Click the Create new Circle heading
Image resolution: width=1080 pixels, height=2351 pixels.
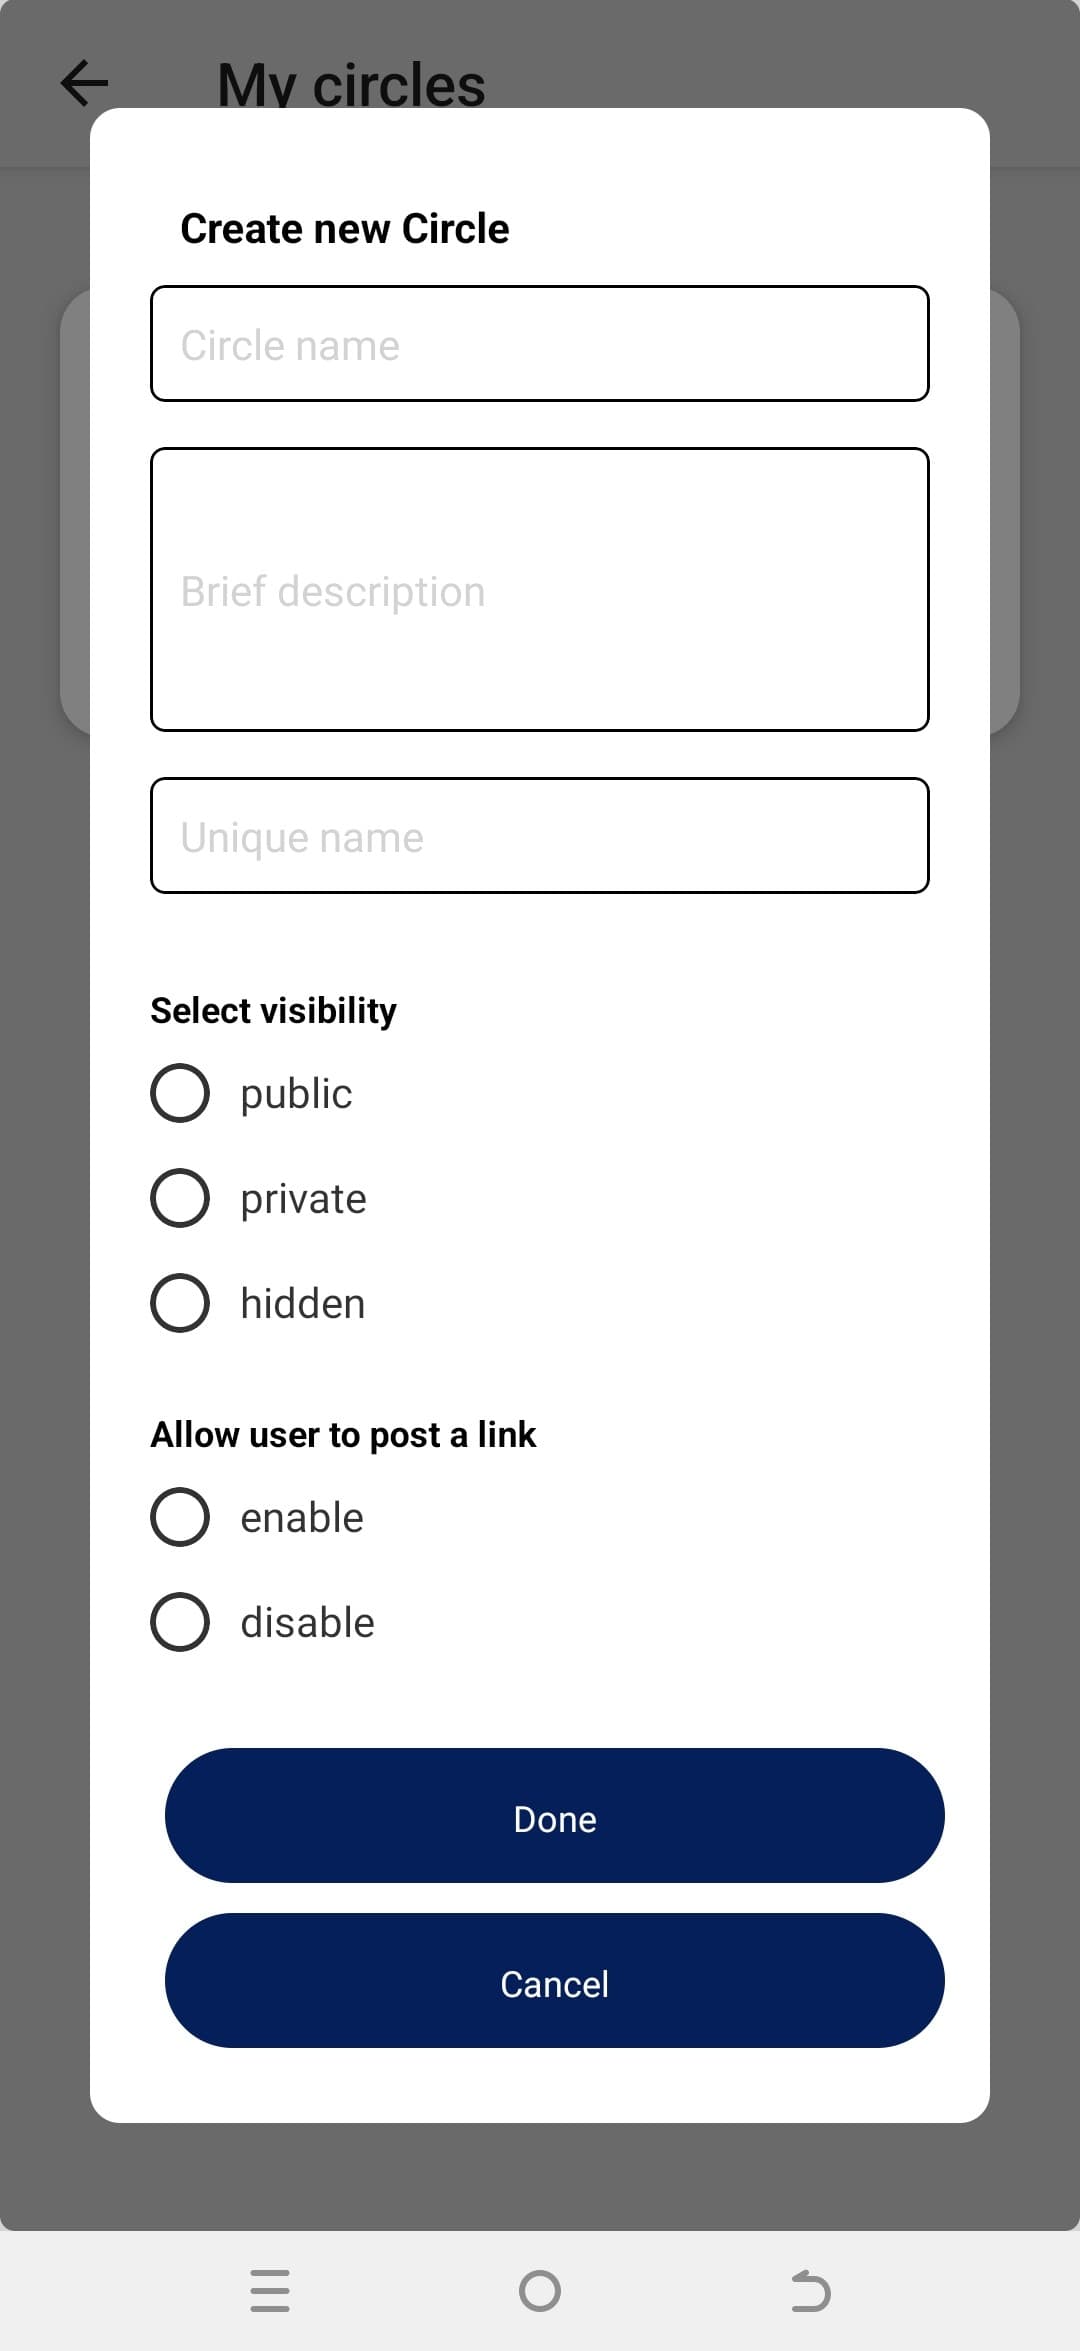coord(345,229)
